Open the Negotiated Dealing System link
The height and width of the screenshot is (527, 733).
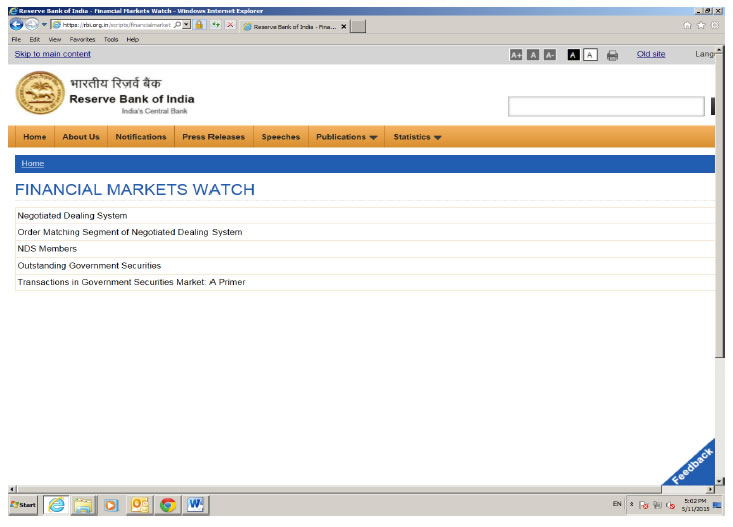pyautogui.click(x=72, y=215)
